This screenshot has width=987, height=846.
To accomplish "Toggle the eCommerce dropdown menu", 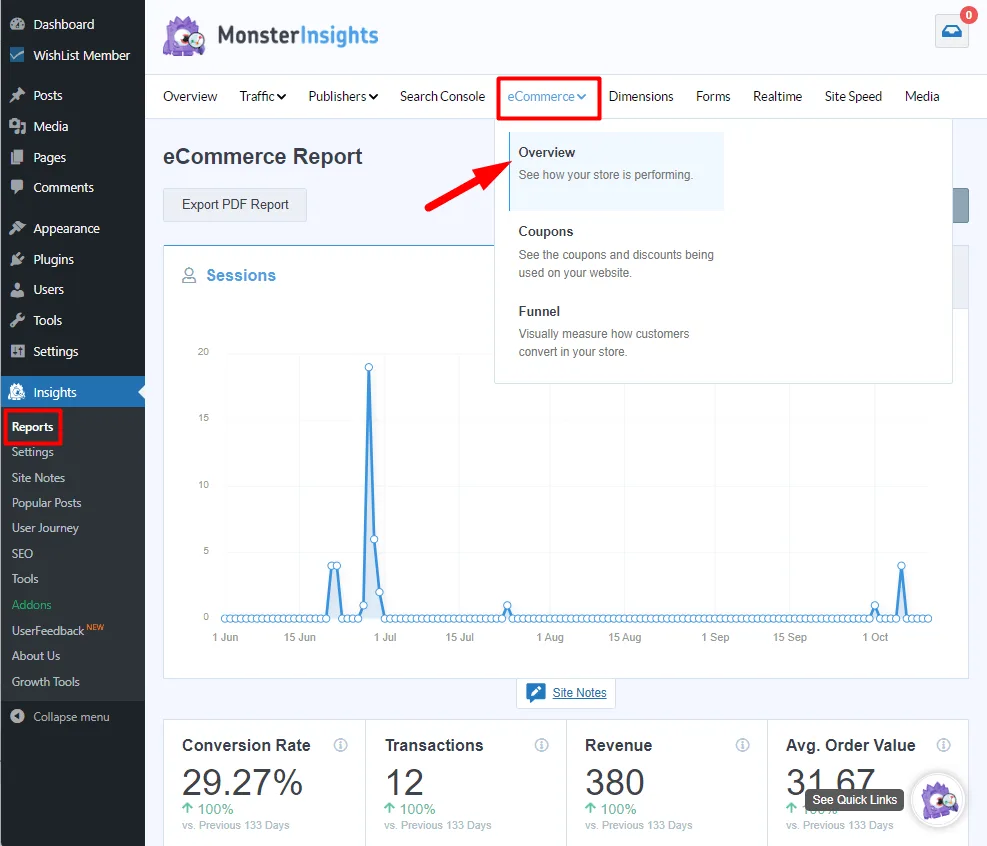I will pyautogui.click(x=546, y=97).
